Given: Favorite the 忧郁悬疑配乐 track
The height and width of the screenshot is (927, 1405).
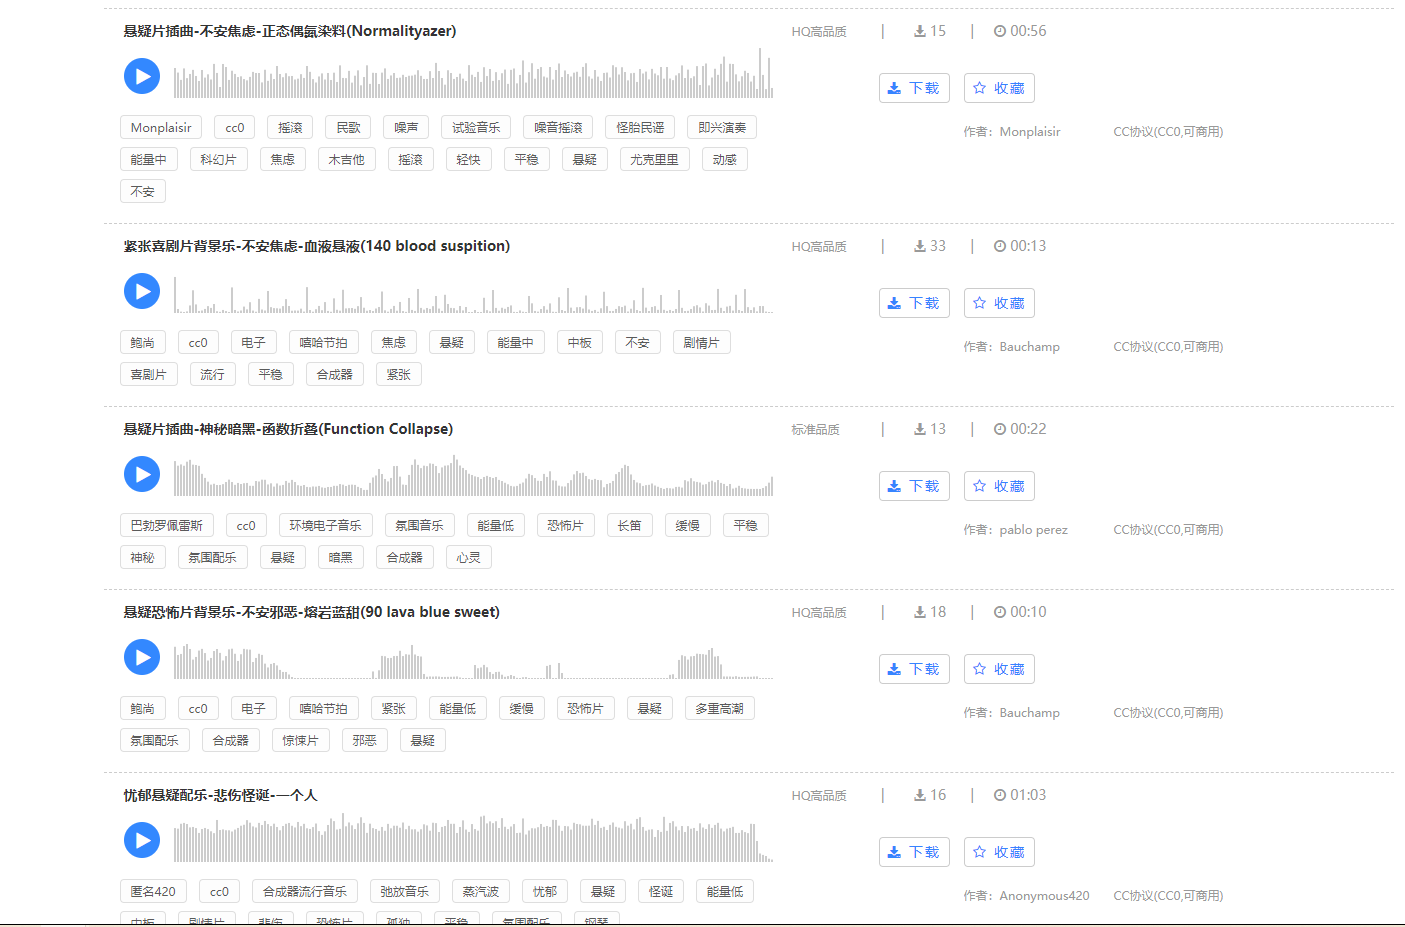Looking at the screenshot, I should (999, 852).
